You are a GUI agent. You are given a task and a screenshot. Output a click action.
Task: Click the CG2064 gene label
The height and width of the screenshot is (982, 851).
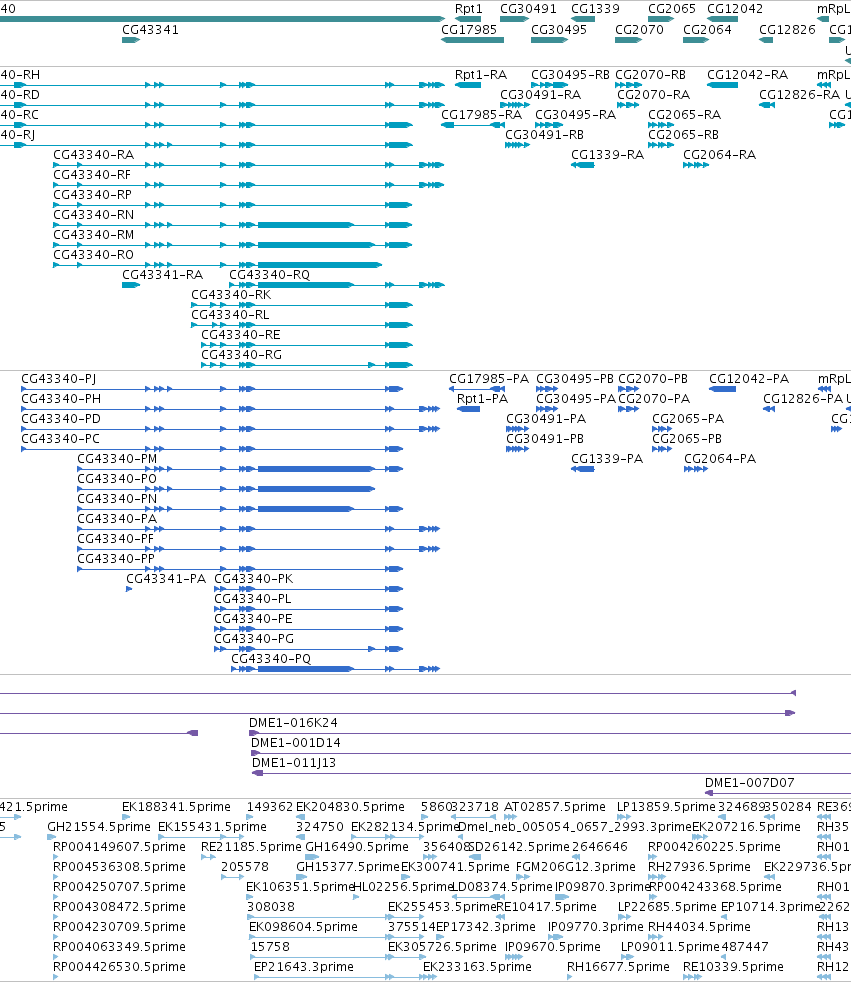707,29
